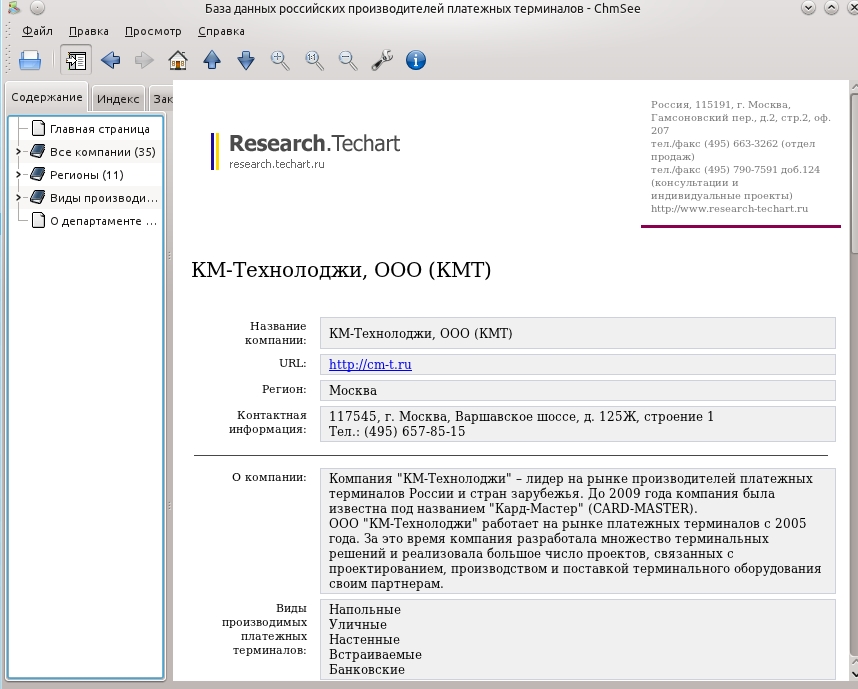Open the Справка menu
858x689 pixels.
[221, 31]
